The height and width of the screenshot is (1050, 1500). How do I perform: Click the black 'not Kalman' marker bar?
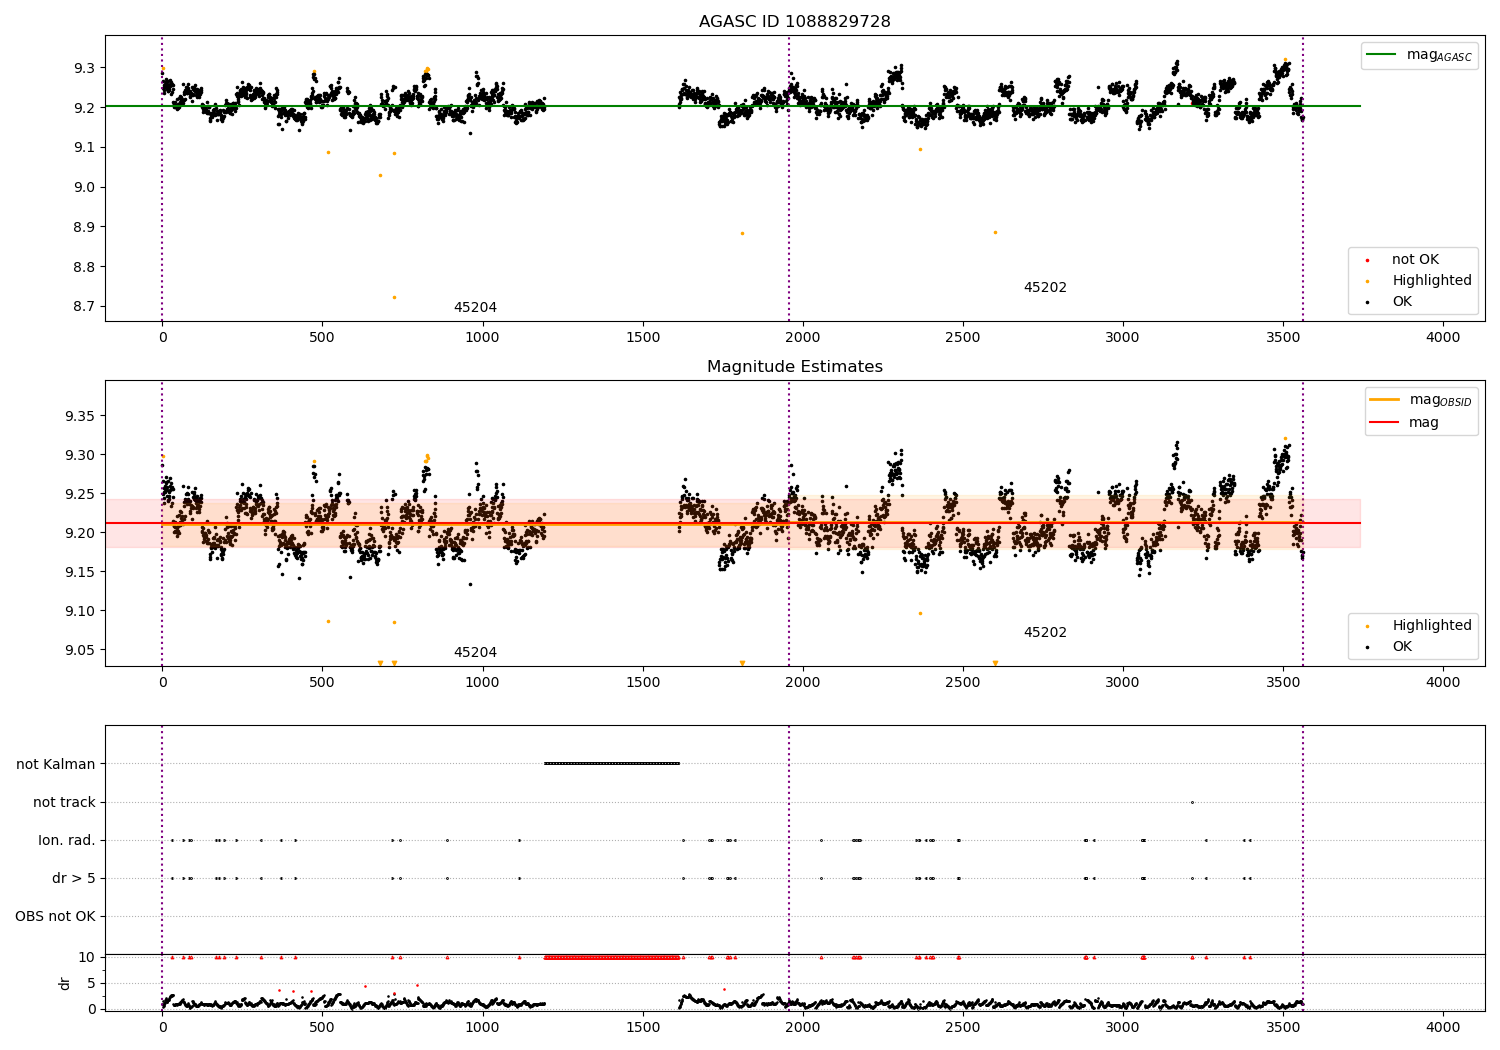tap(612, 764)
